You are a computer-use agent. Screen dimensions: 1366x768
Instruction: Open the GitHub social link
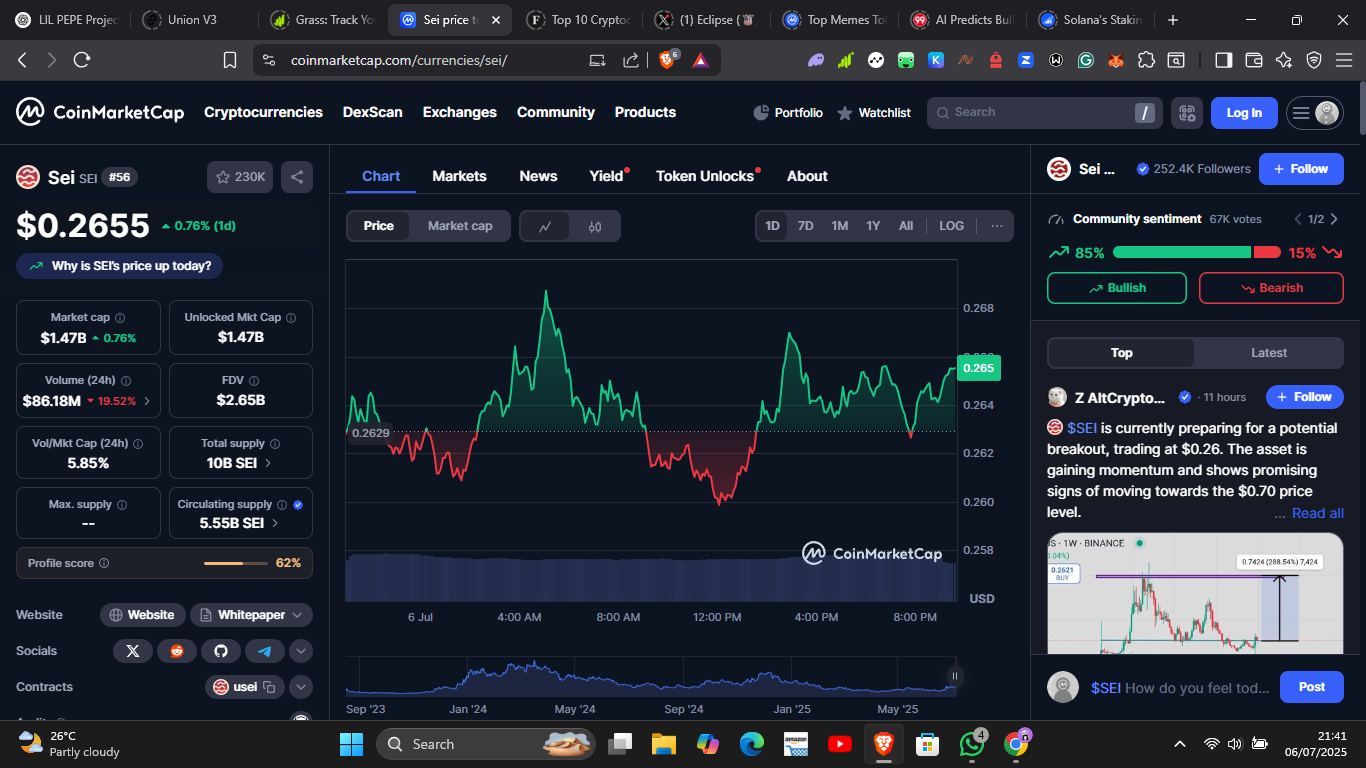[x=221, y=651]
